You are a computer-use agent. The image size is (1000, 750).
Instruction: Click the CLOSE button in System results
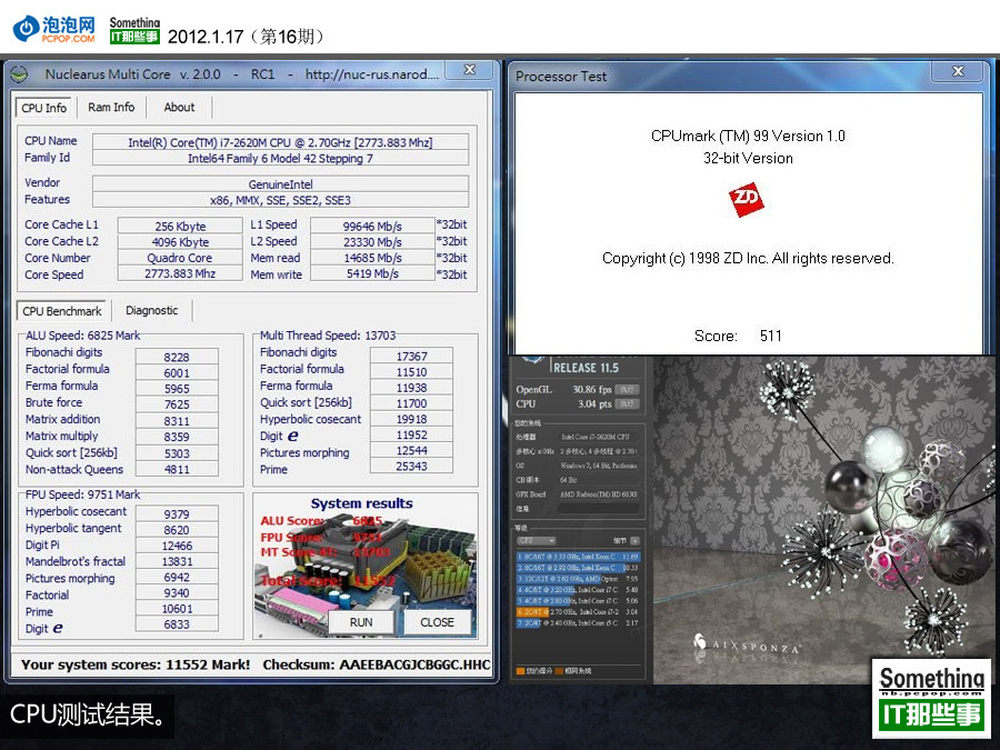[437, 622]
